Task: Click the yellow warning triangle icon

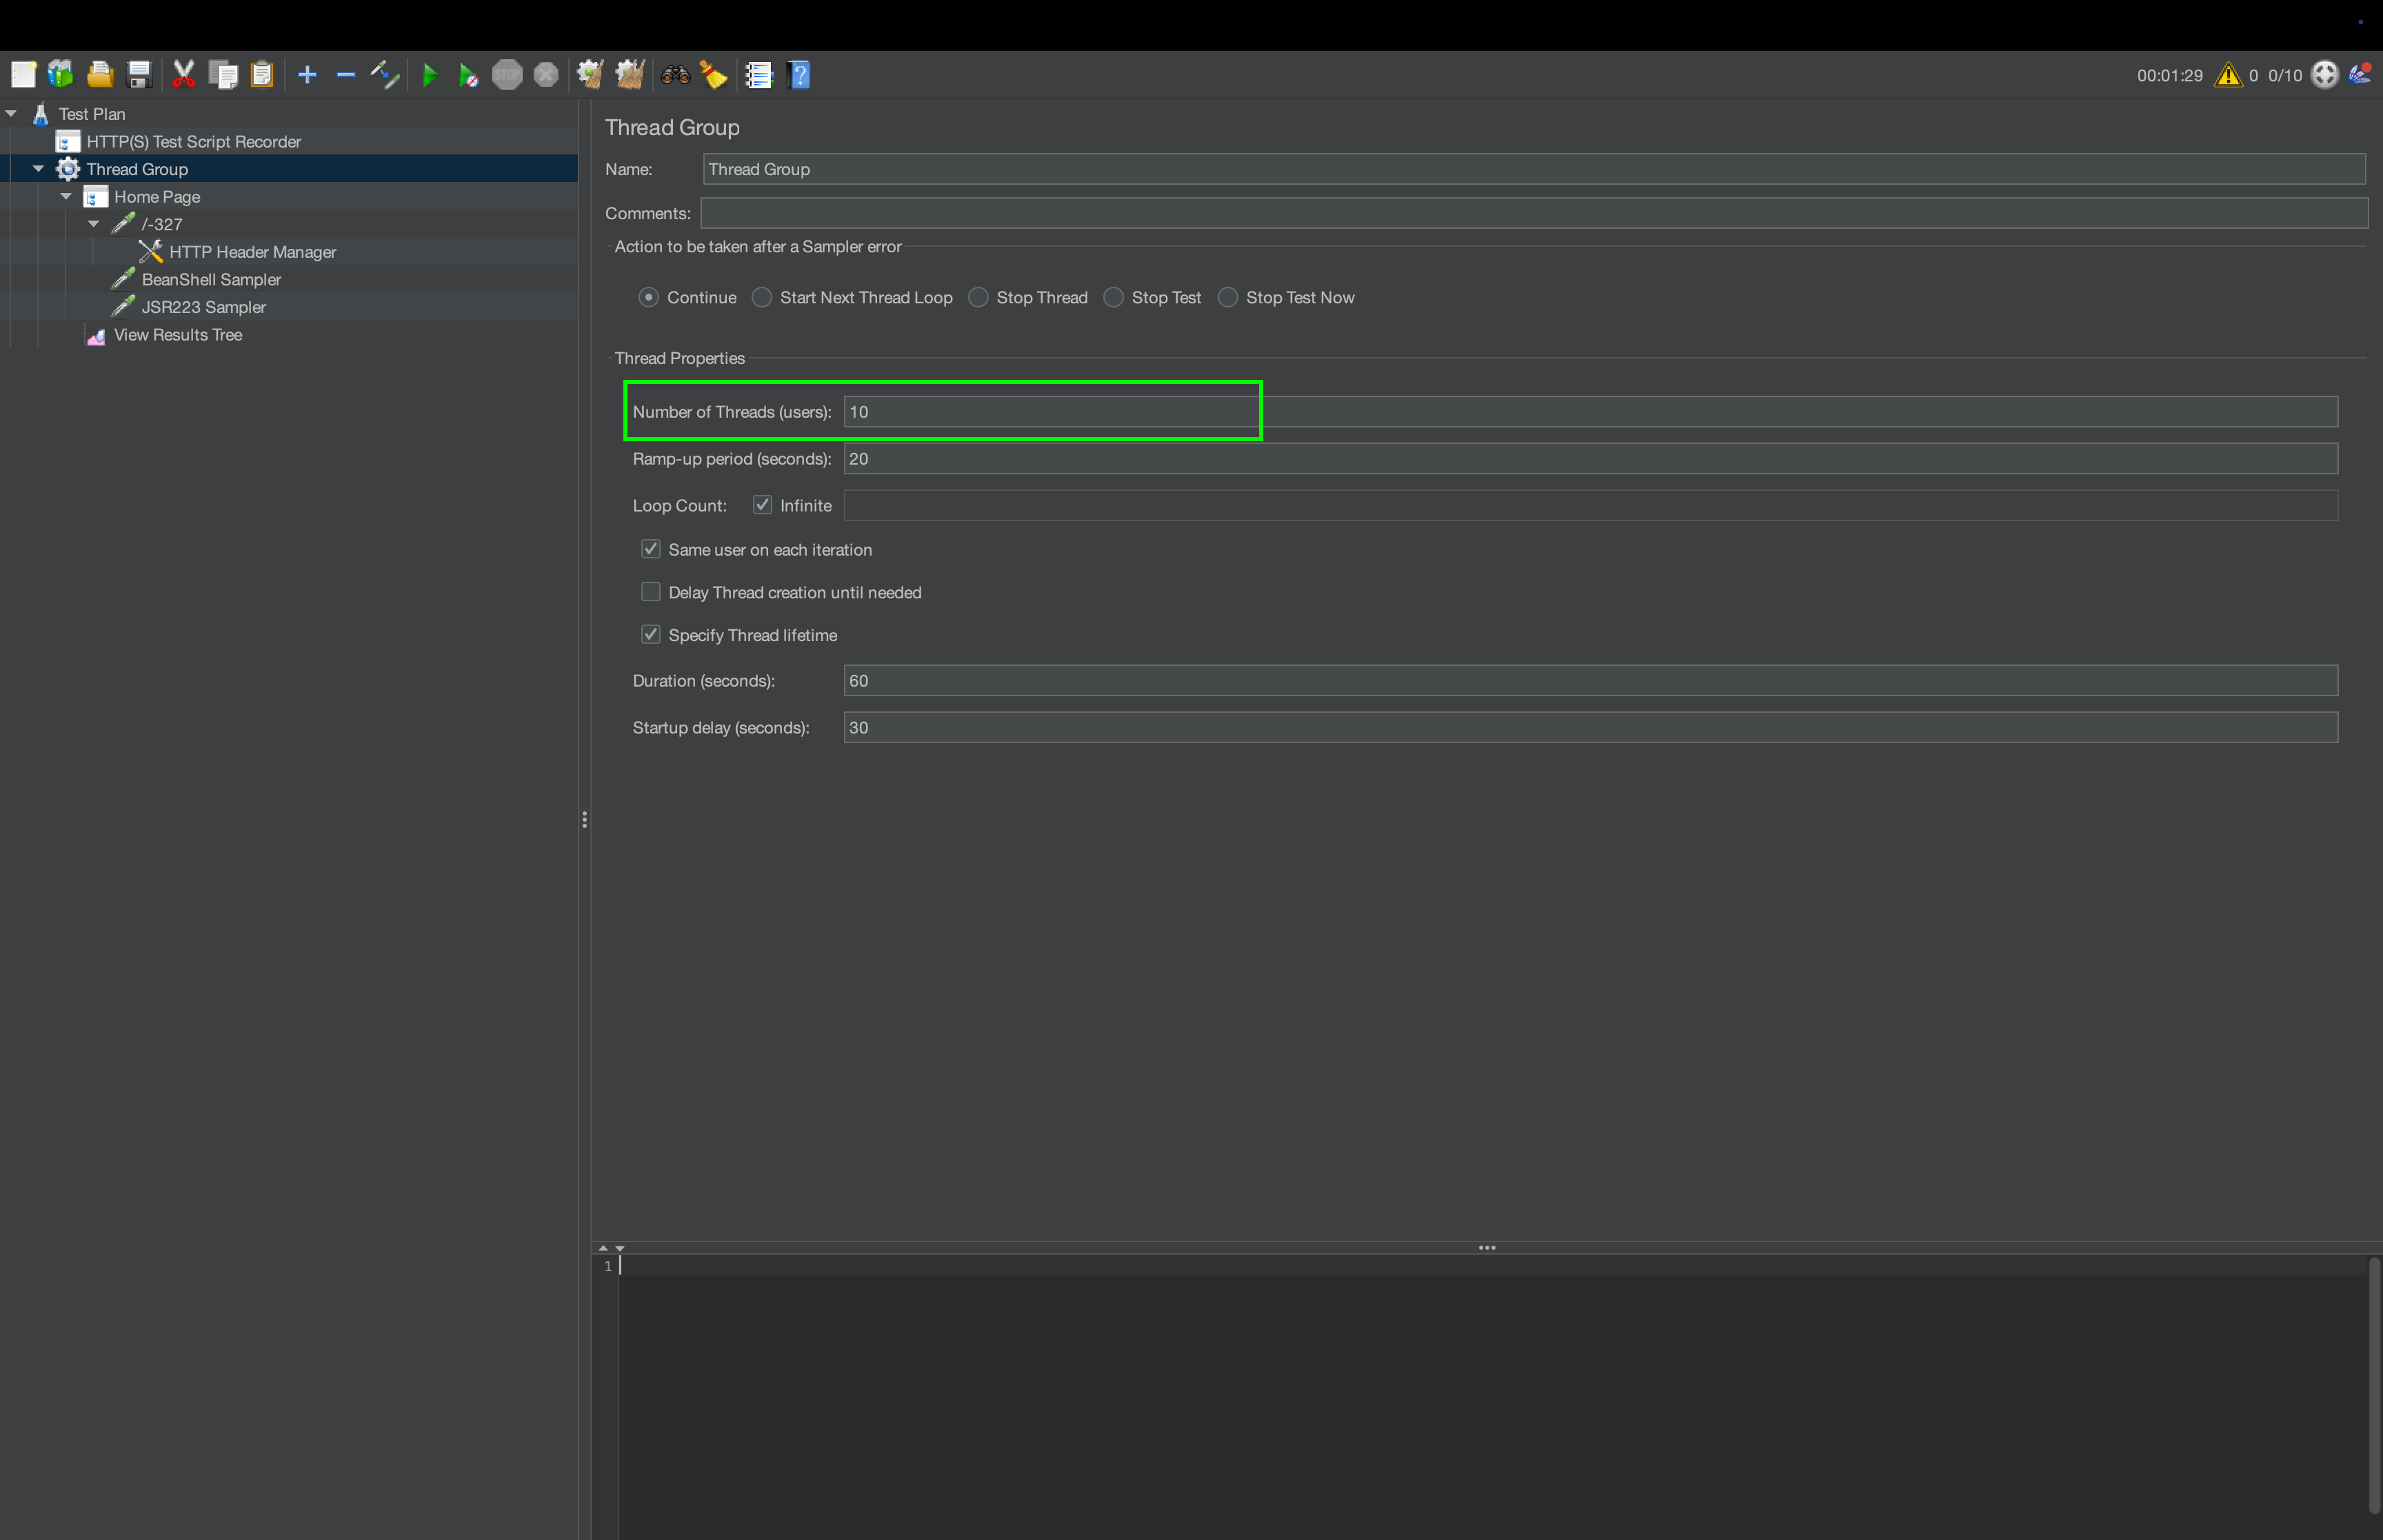Action: click(2228, 75)
